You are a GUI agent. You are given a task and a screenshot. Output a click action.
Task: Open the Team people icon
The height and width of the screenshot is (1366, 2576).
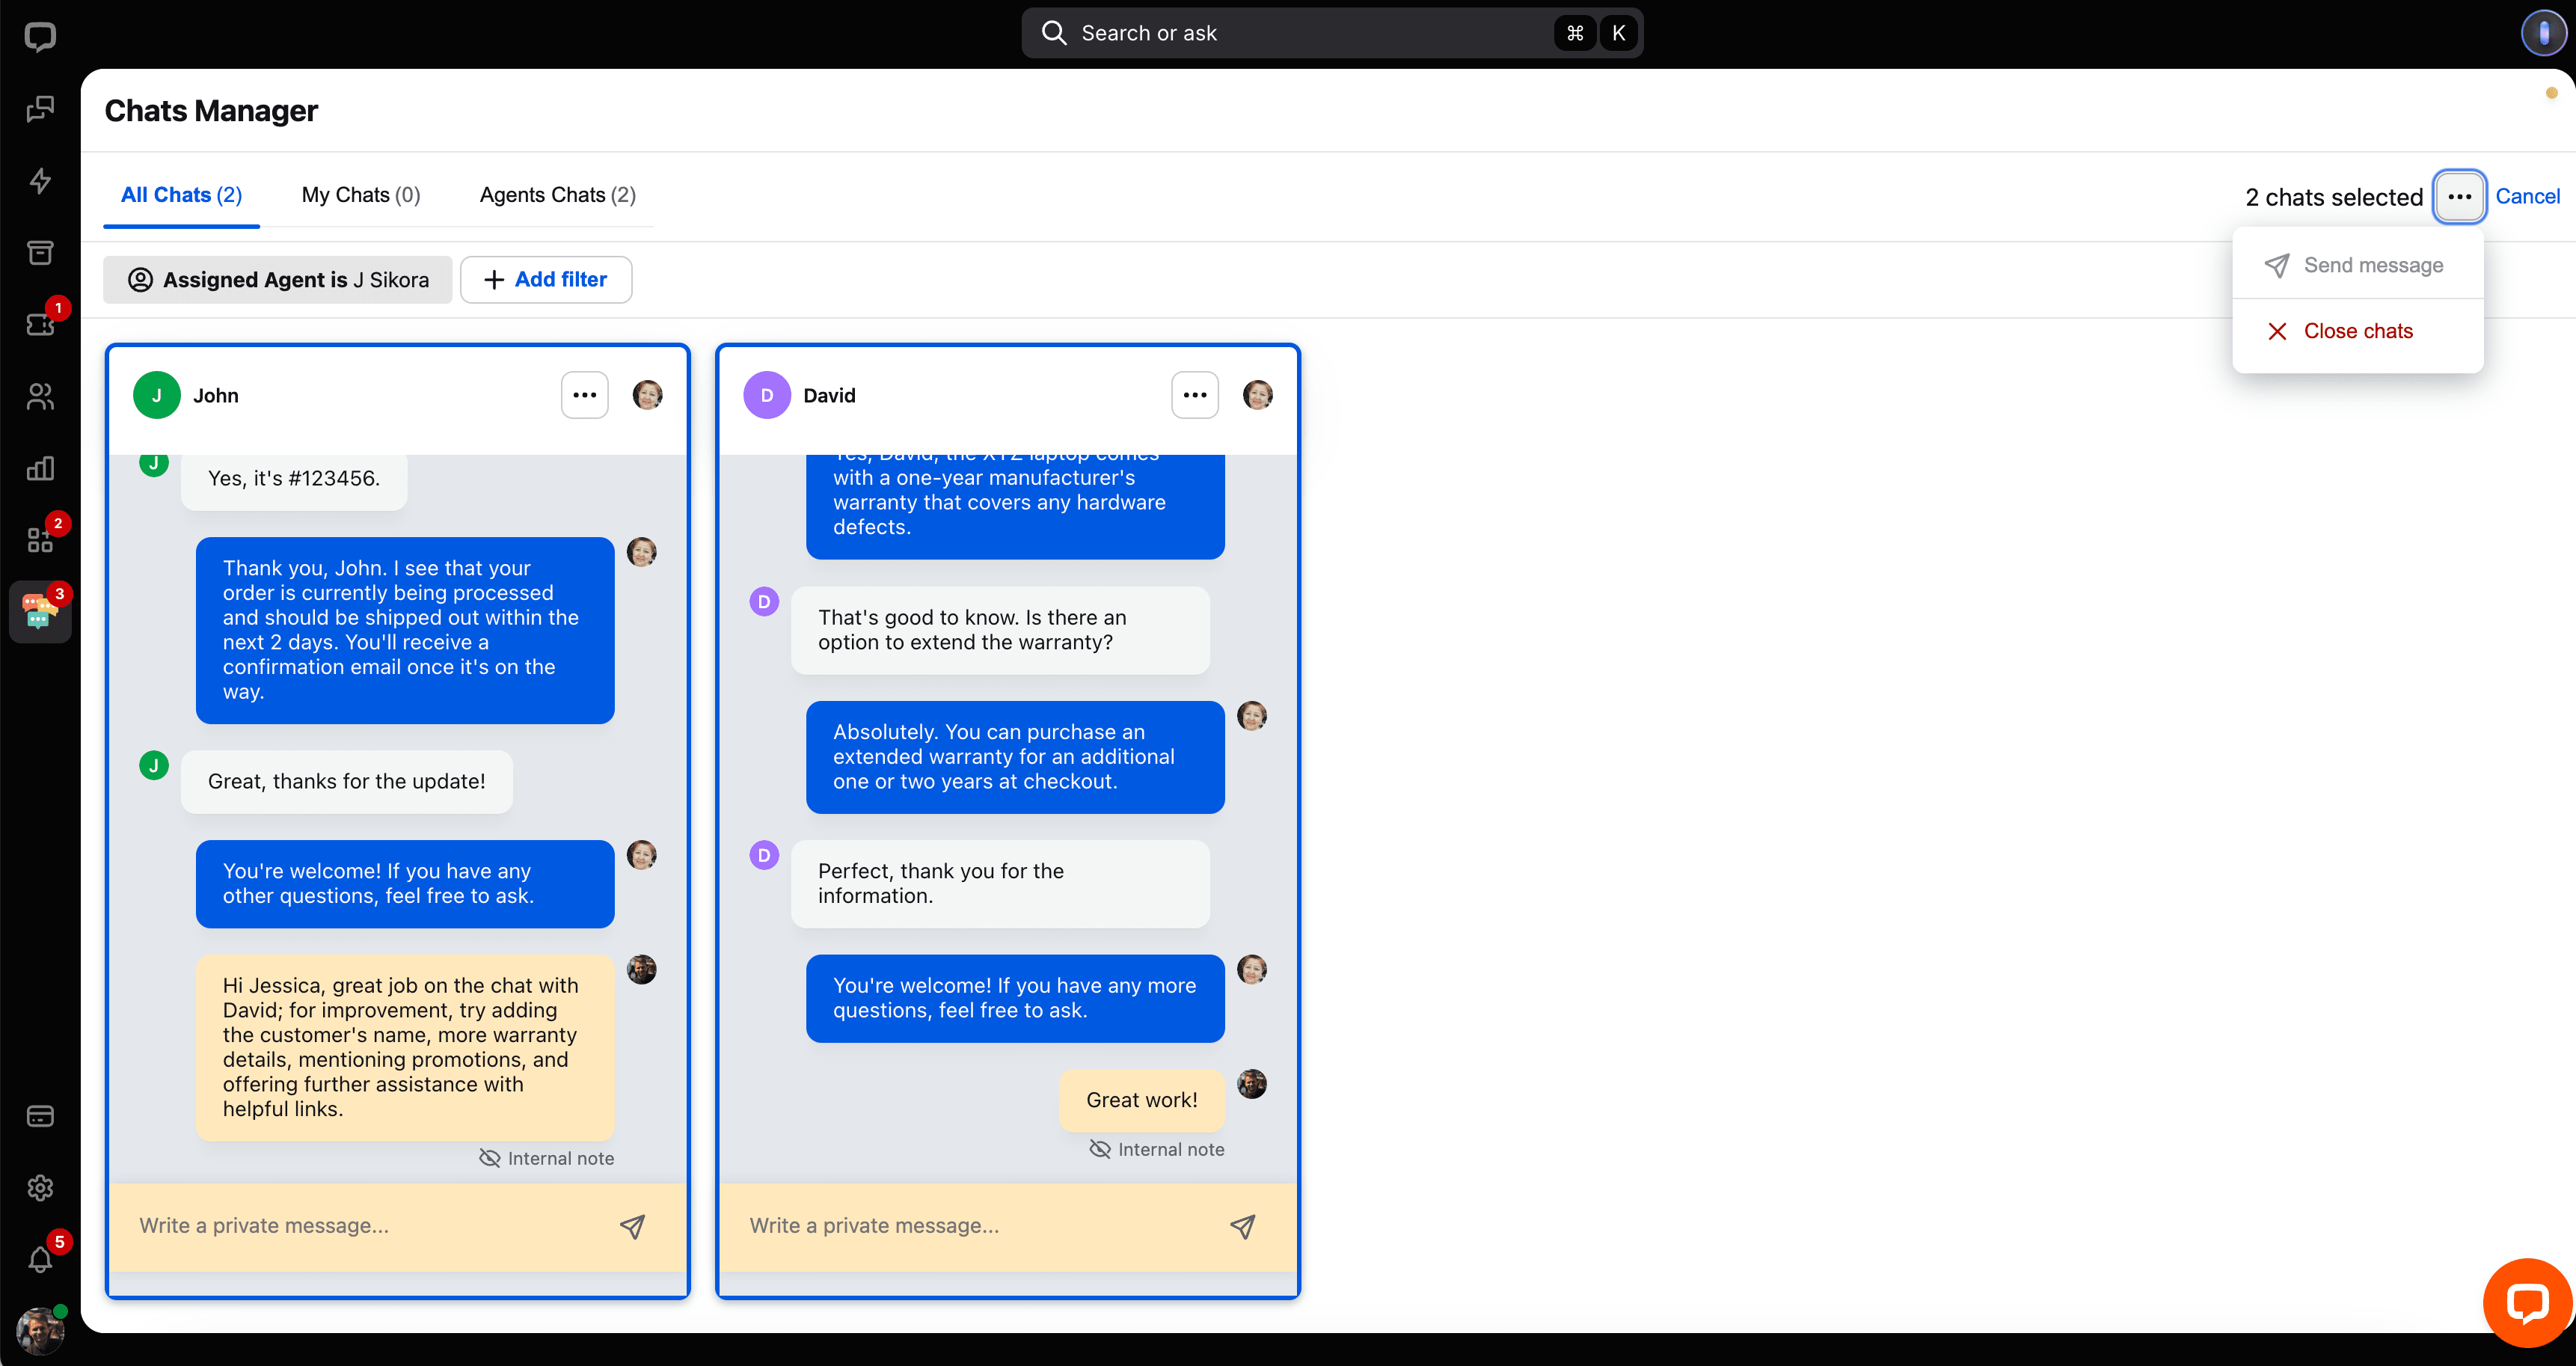(x=40, y=397)
